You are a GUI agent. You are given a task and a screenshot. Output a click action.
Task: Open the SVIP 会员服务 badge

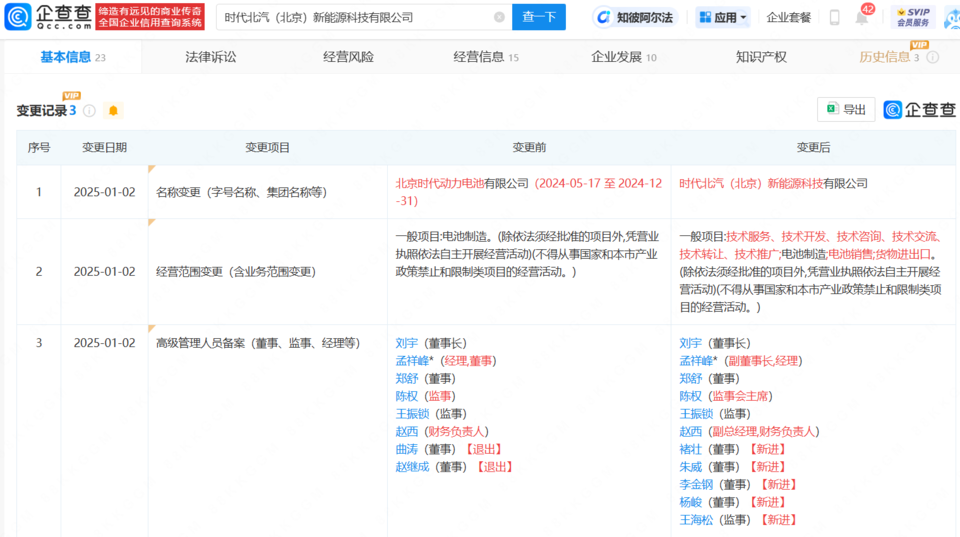point(912,17)
